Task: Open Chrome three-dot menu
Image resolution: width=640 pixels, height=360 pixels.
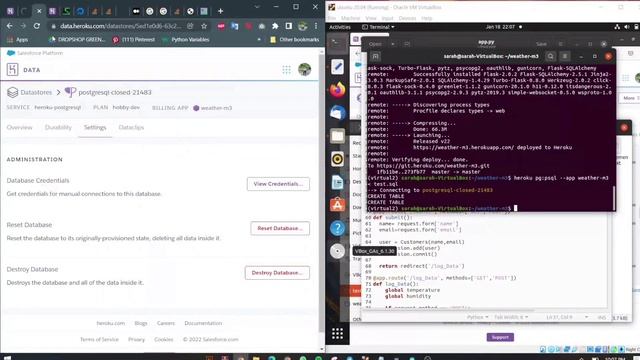Action: (316, 26)
